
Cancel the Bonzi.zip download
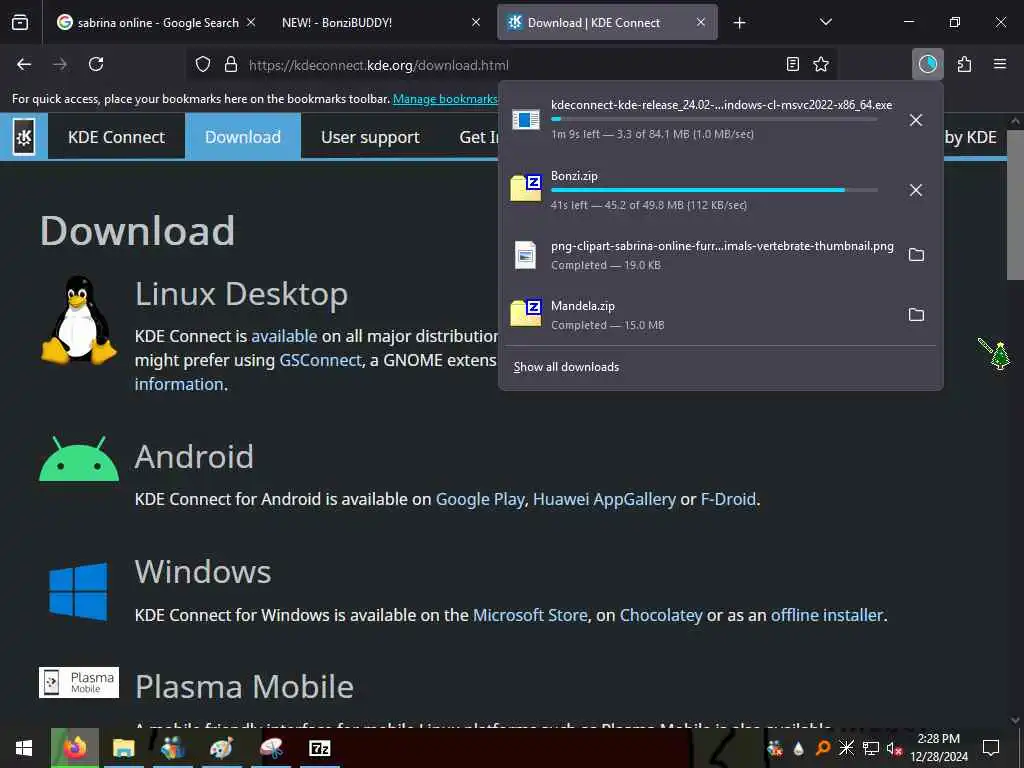[x=916, y=190]
